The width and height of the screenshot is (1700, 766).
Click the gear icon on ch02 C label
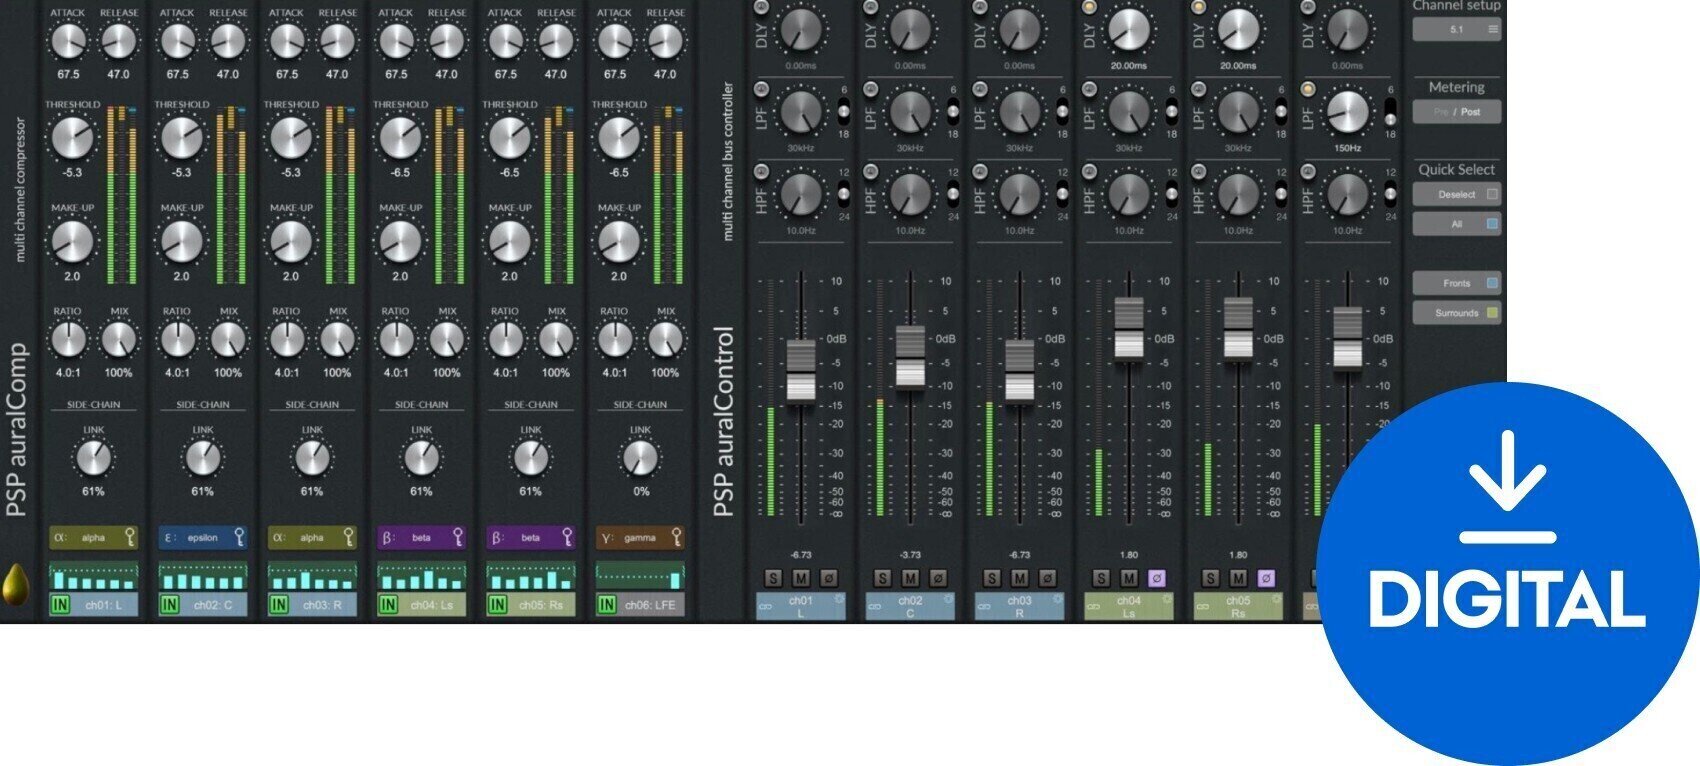click(948, 599)
